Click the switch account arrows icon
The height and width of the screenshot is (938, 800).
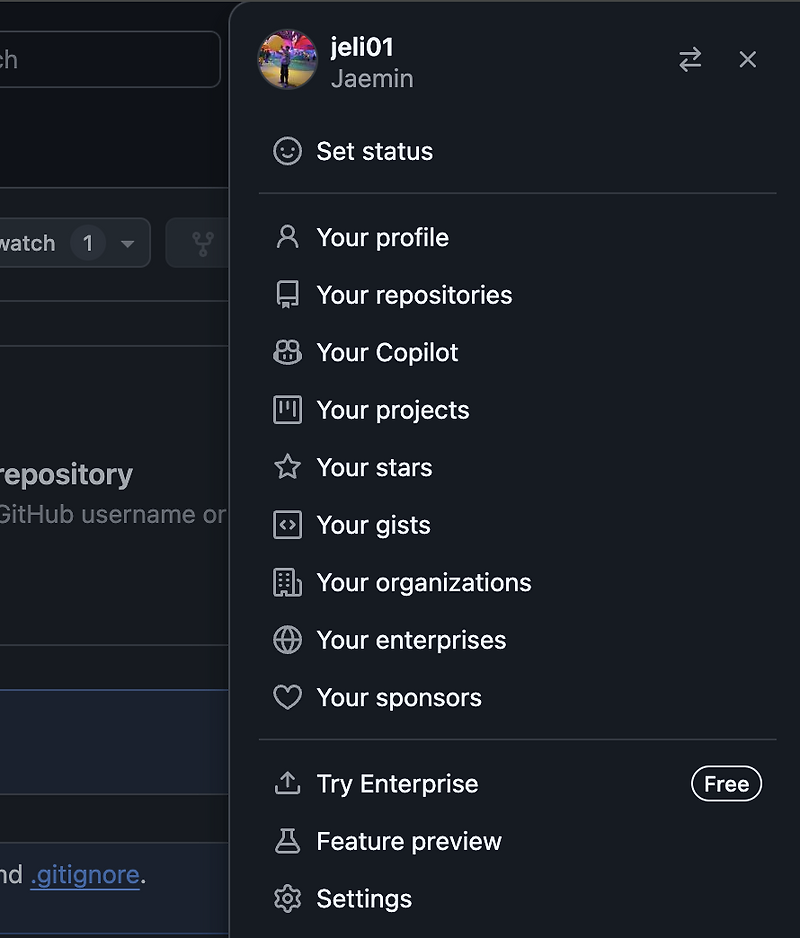point(690,60)
